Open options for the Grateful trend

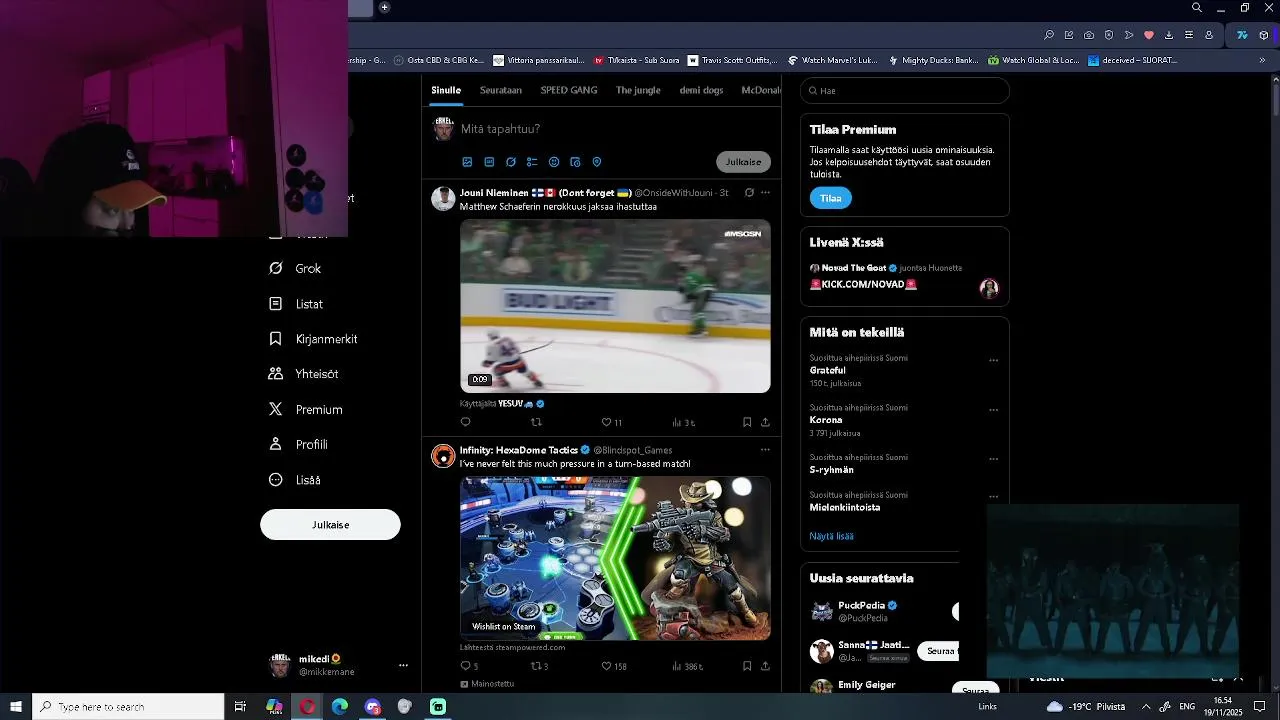[x=993, y=360]
